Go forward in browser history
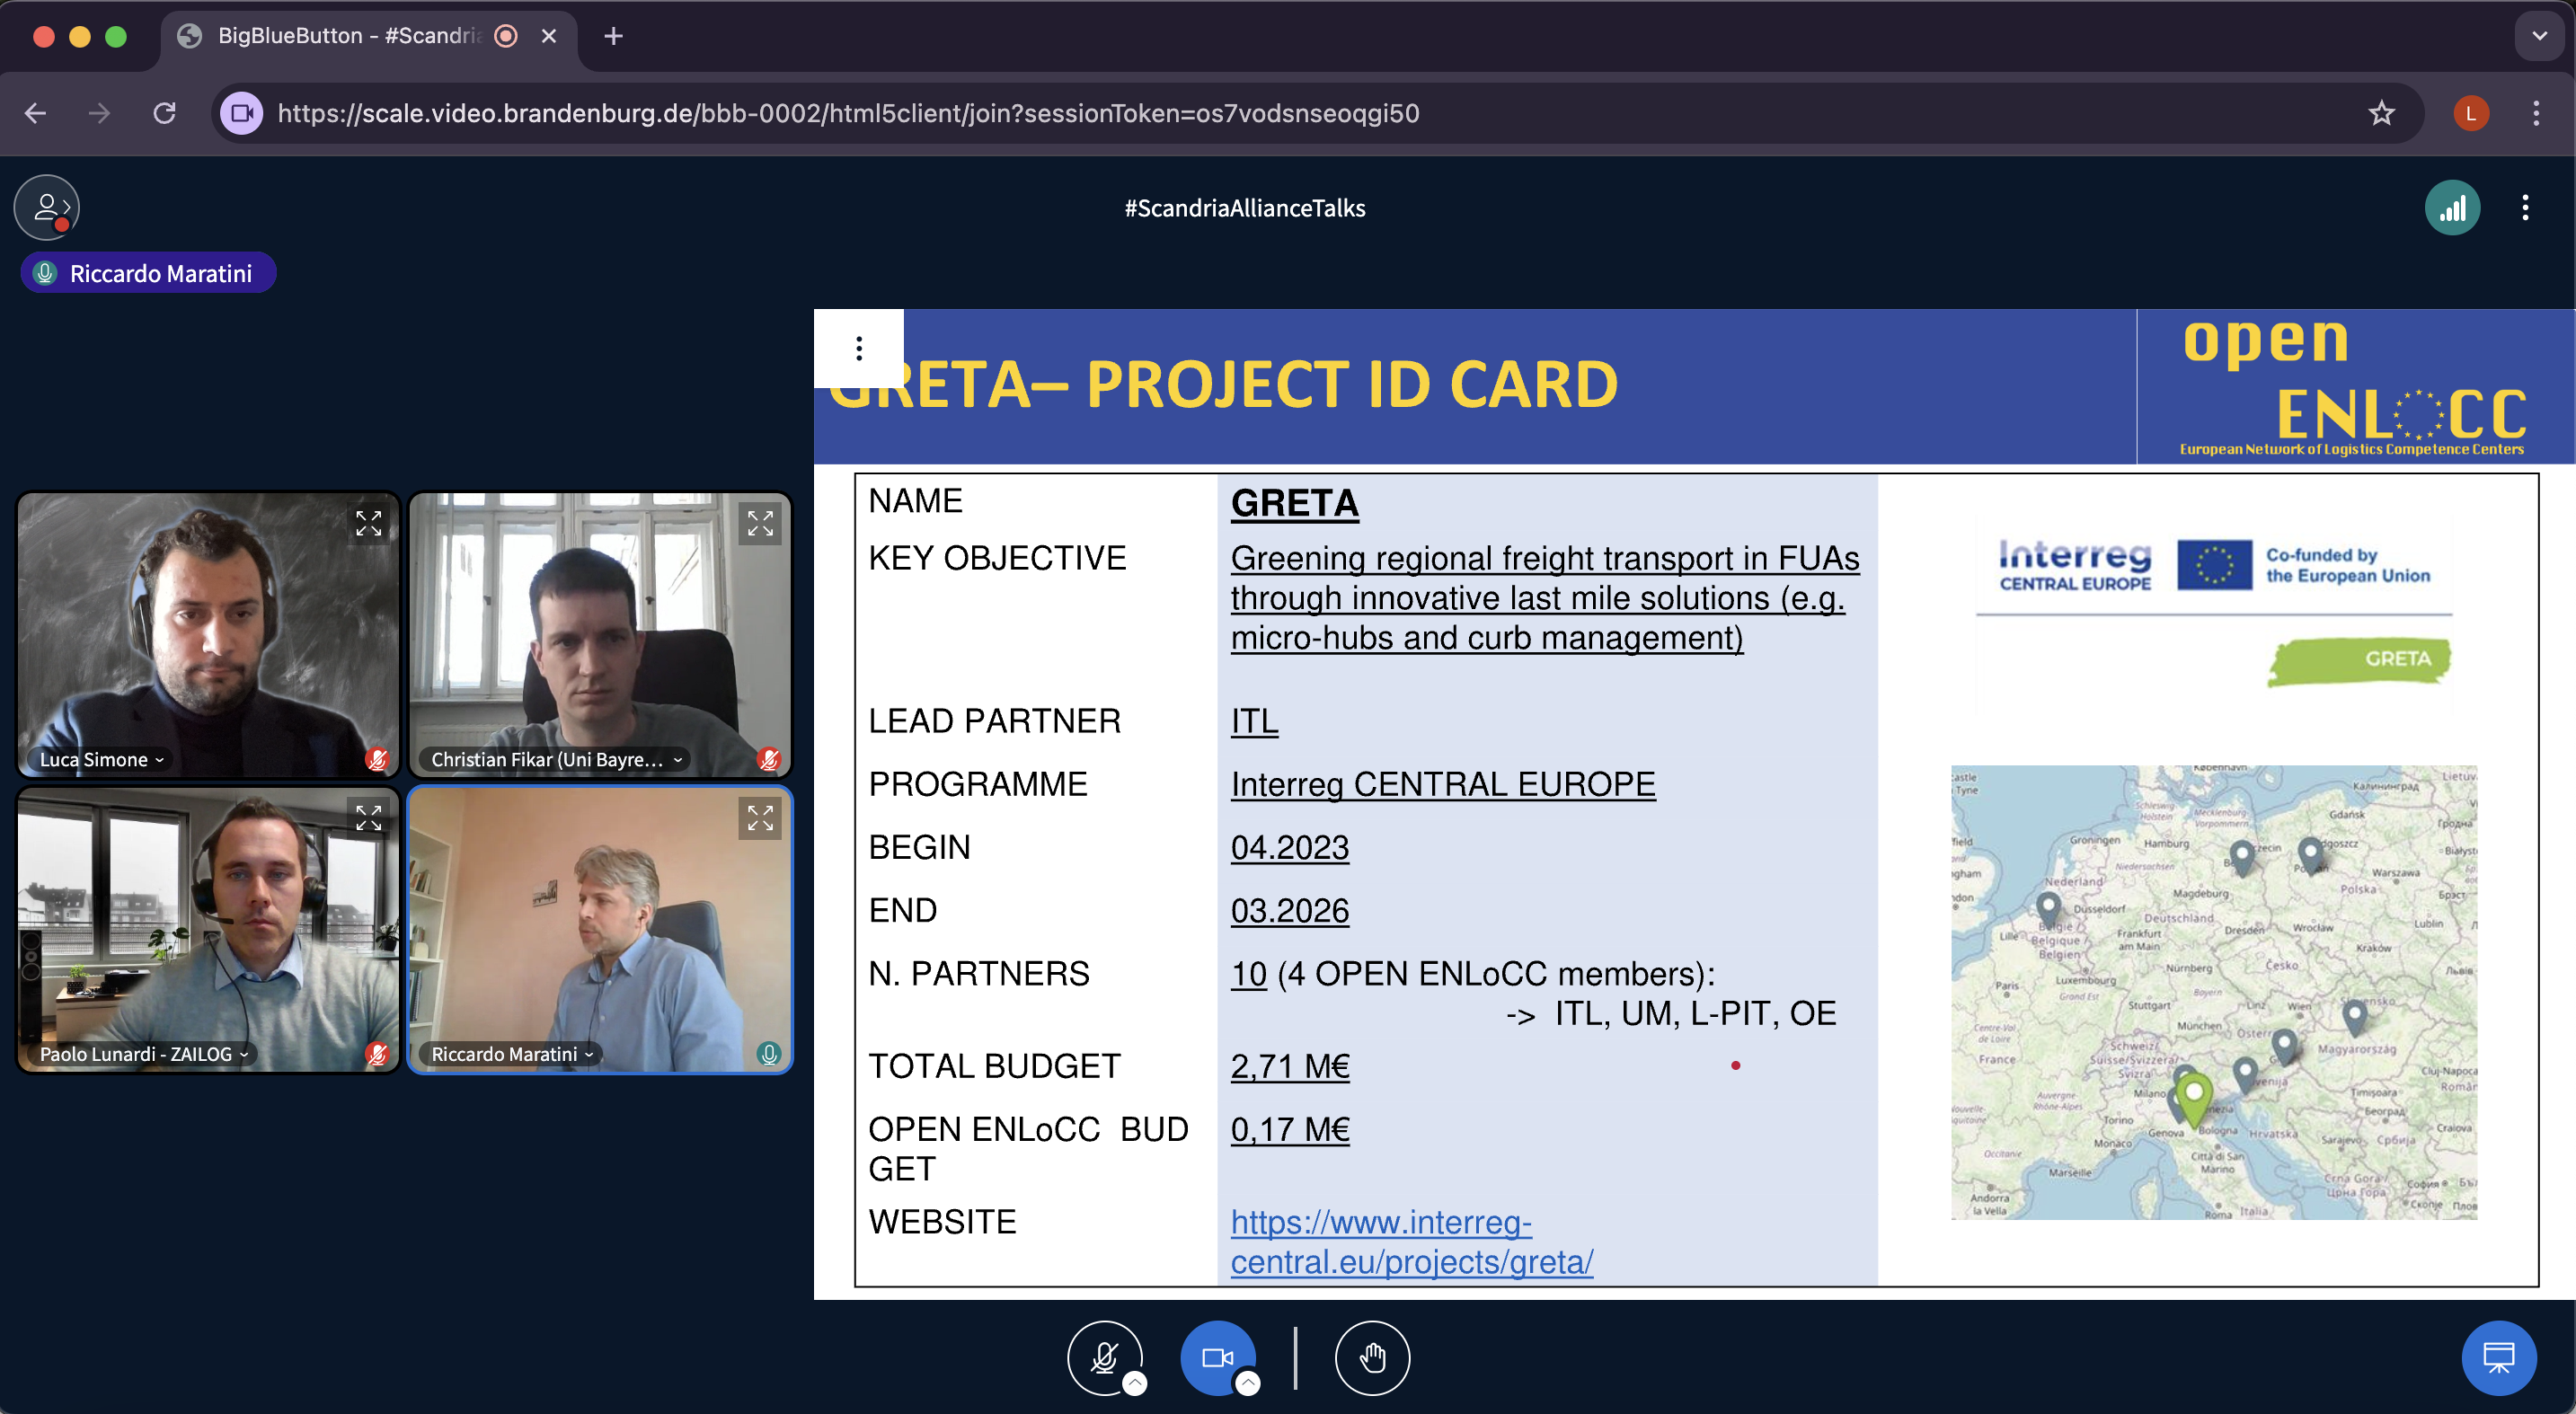 (99, 113)
